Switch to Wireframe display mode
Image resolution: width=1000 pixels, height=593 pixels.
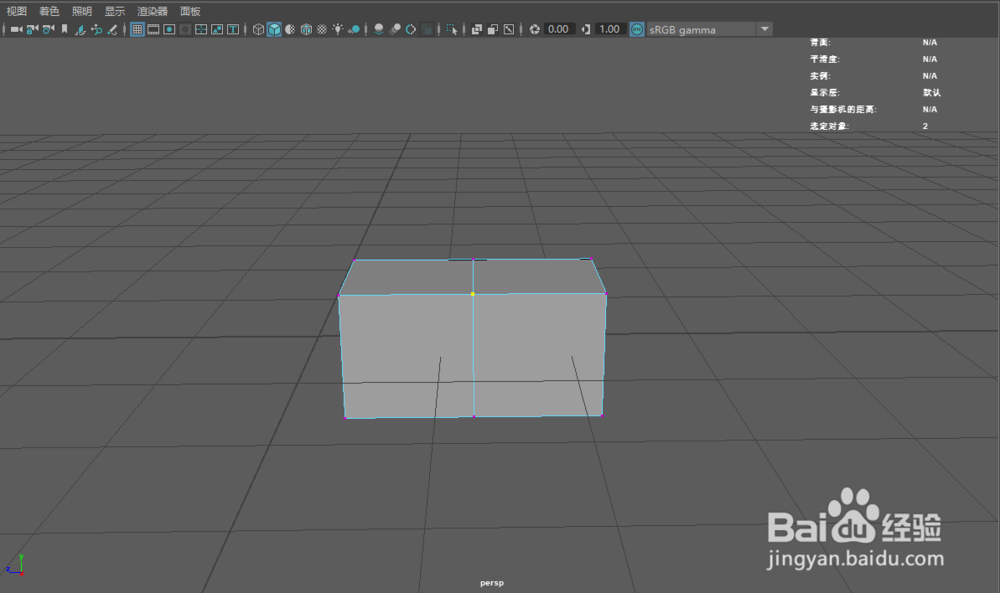pos(258,29)
